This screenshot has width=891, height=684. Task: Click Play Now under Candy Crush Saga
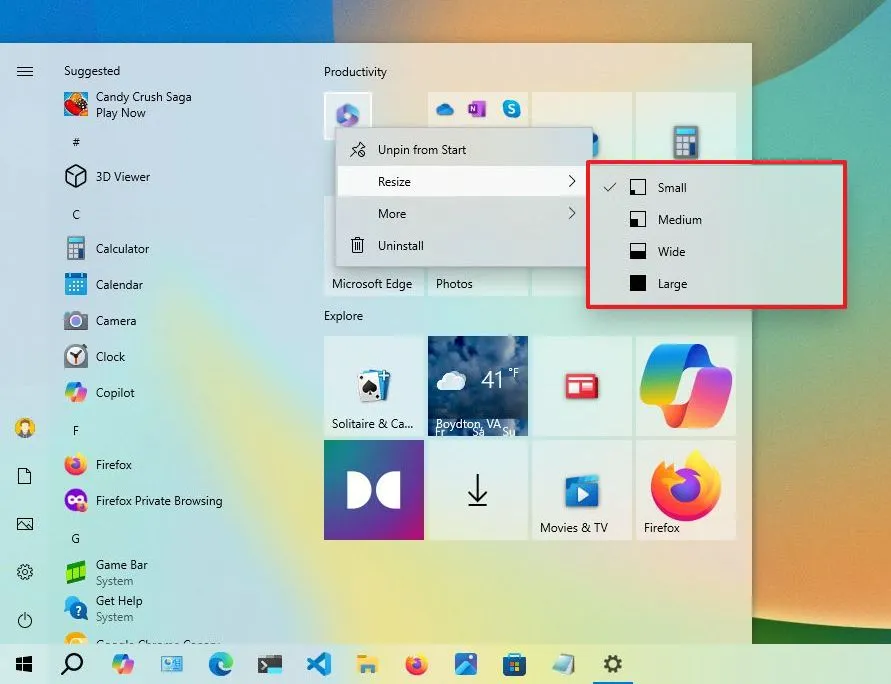[x=121, y=112]
